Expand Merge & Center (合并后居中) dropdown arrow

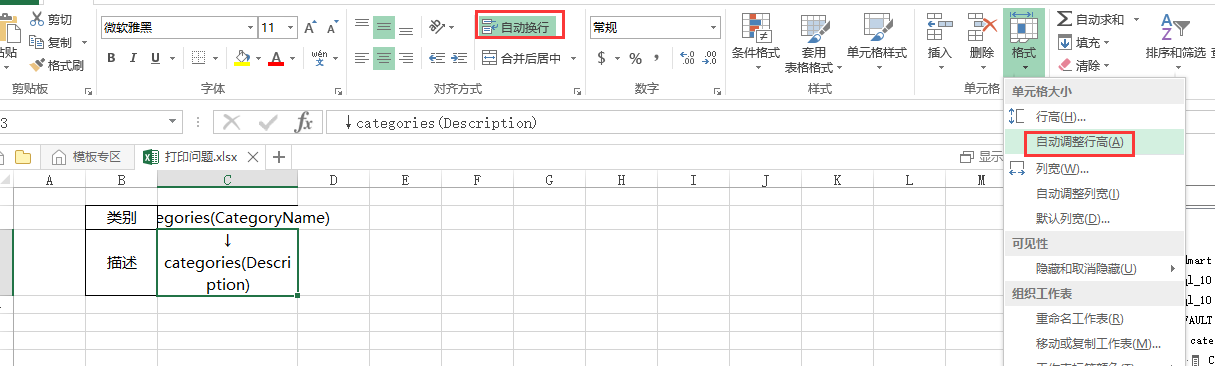pos(573,58)
